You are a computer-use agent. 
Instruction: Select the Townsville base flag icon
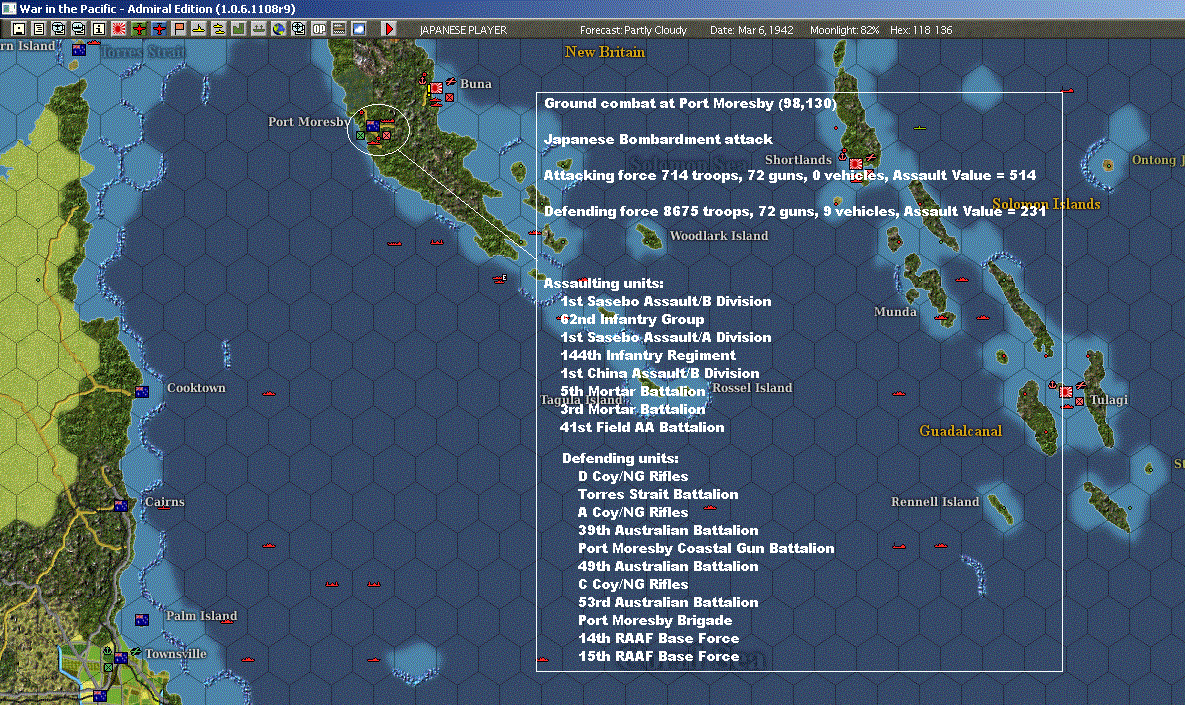coord(121,657)
